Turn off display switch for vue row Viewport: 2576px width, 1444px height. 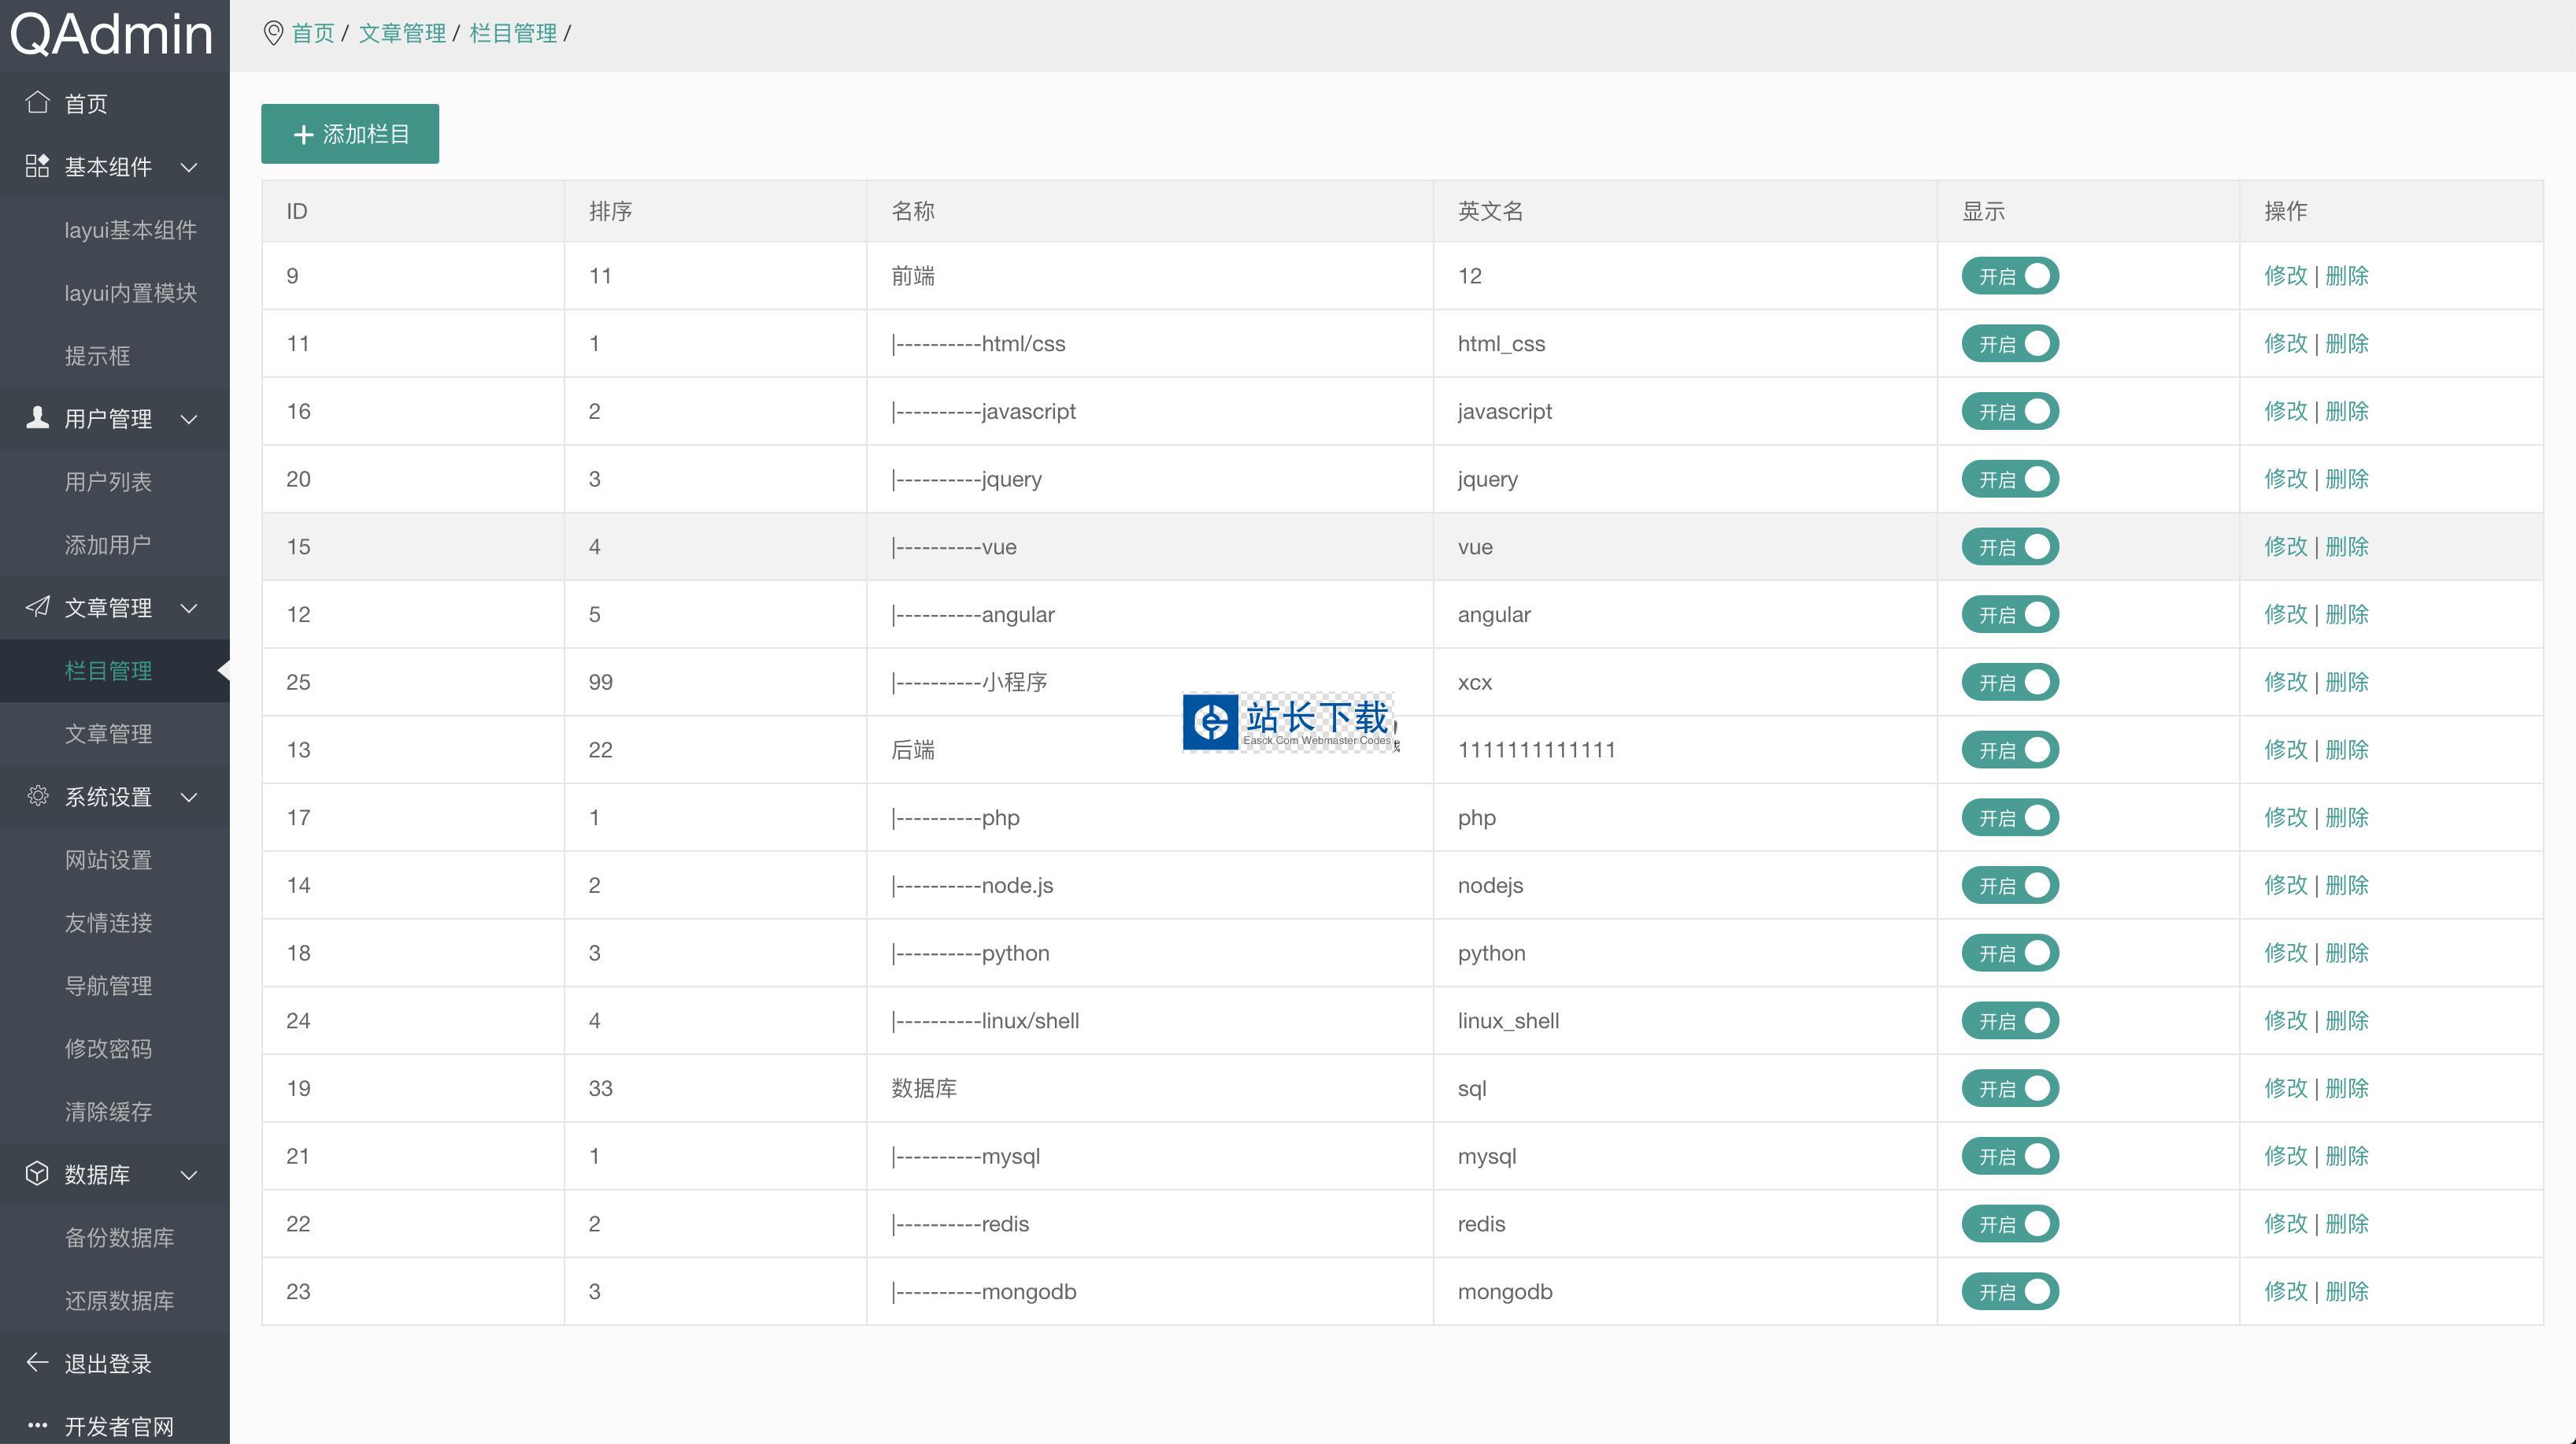pyautogui.click(x=2009, y=547)
